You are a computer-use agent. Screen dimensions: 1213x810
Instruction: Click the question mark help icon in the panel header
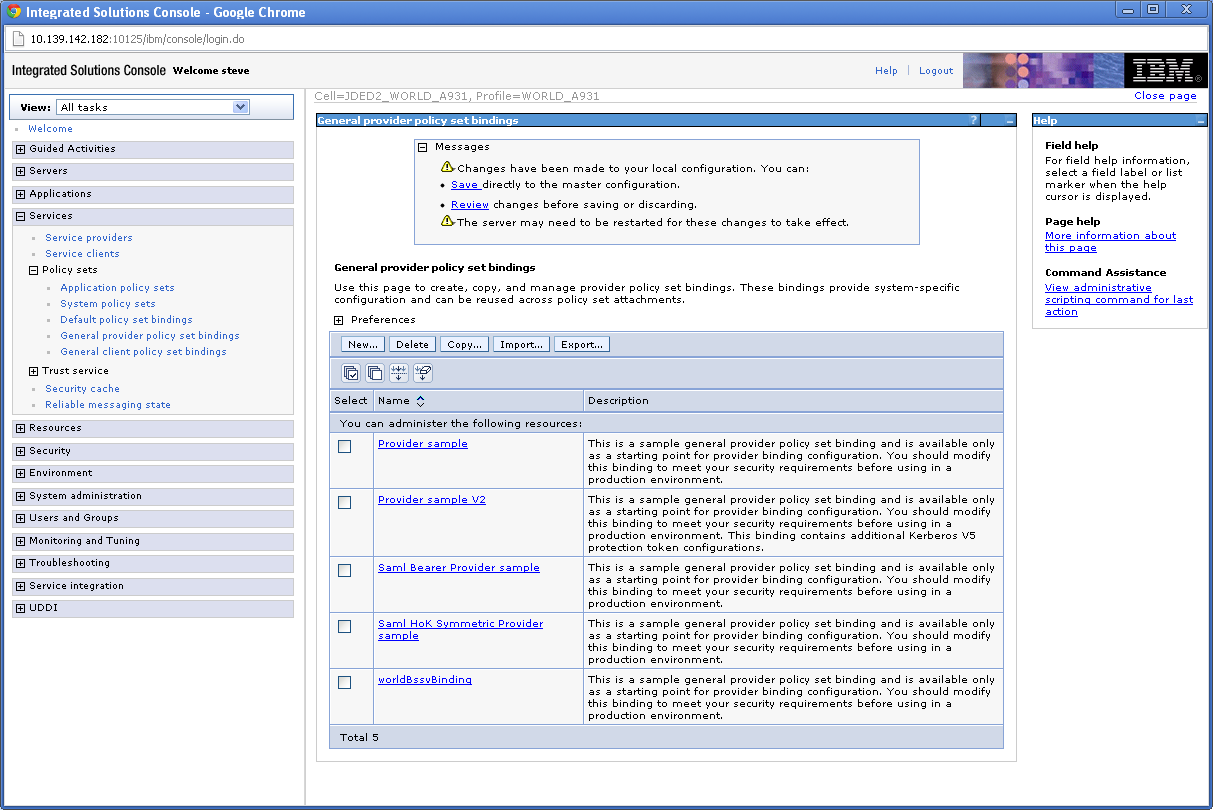[973, 120]
